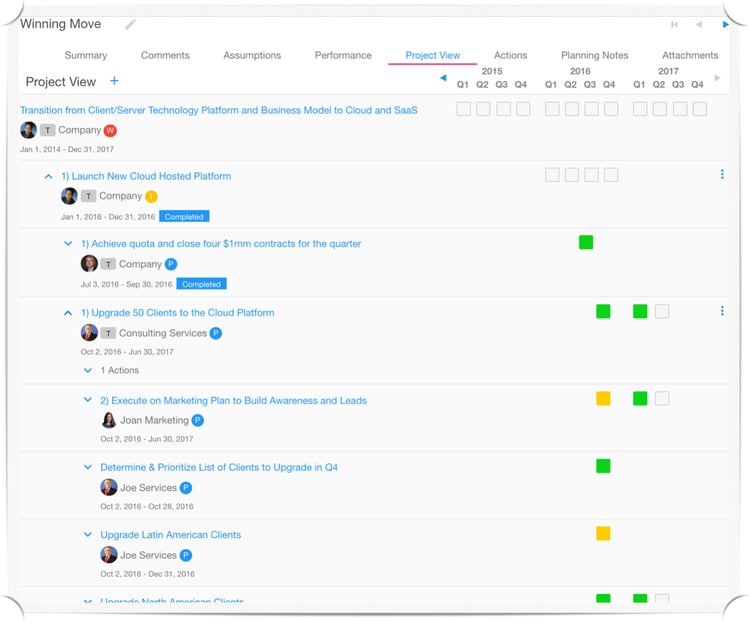Image resolution: width=750 pixels, height=623 pixels.
Task: Click green 2016 Q3 status square for Achieve quota
Action: pyautogui.click(x=586, y=242)
